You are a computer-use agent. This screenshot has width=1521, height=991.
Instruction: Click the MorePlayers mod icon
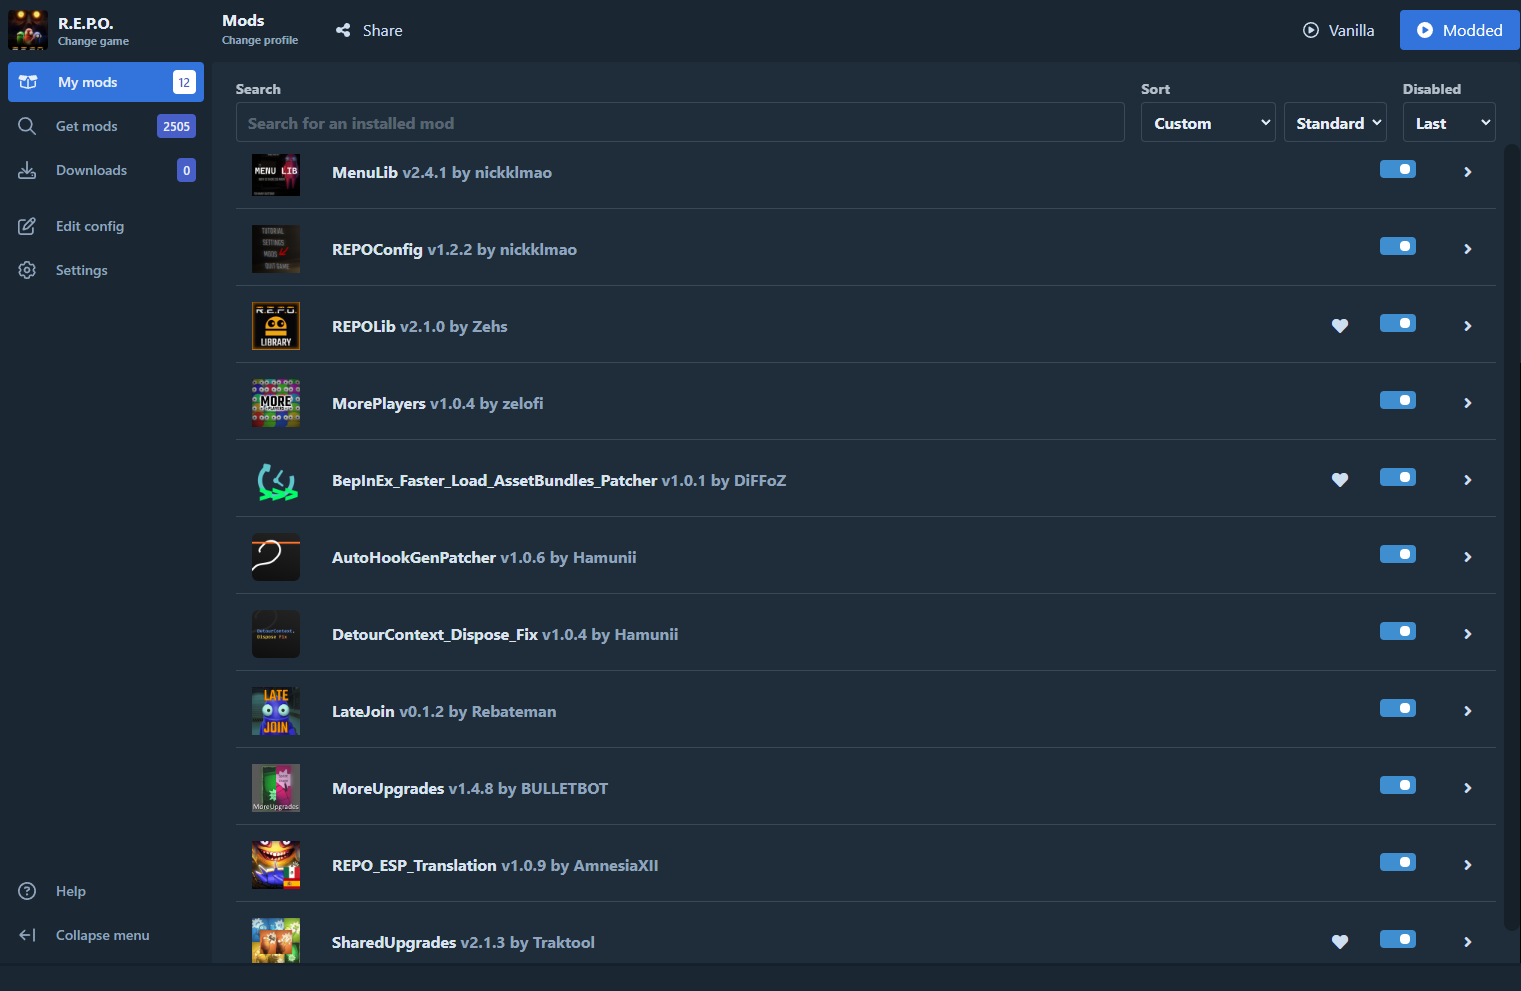(276, 403)
